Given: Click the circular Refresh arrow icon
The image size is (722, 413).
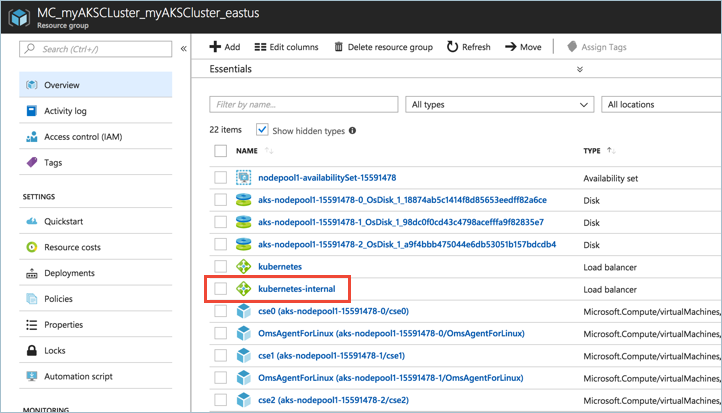Looking at the screenshot, I should 453,47.
